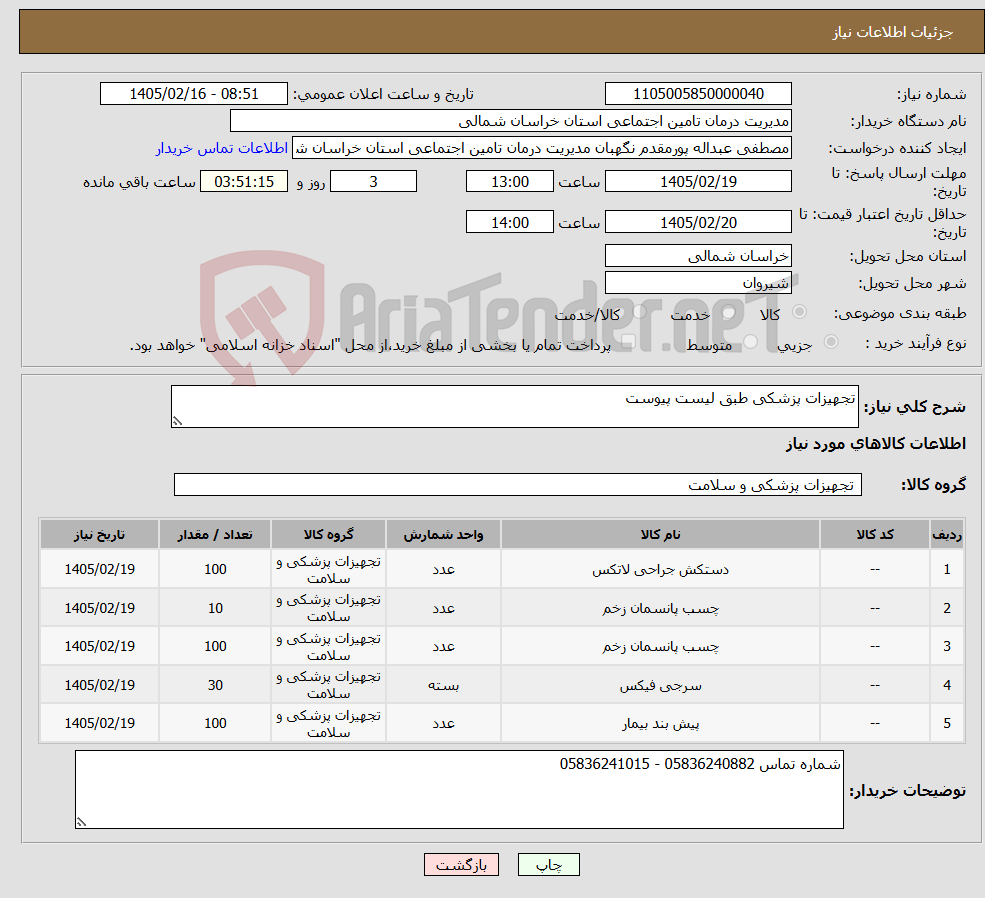Click the اطلاعات کالاهای مورد نیاز heading
The image size is (985, 898).
[876, 443]
